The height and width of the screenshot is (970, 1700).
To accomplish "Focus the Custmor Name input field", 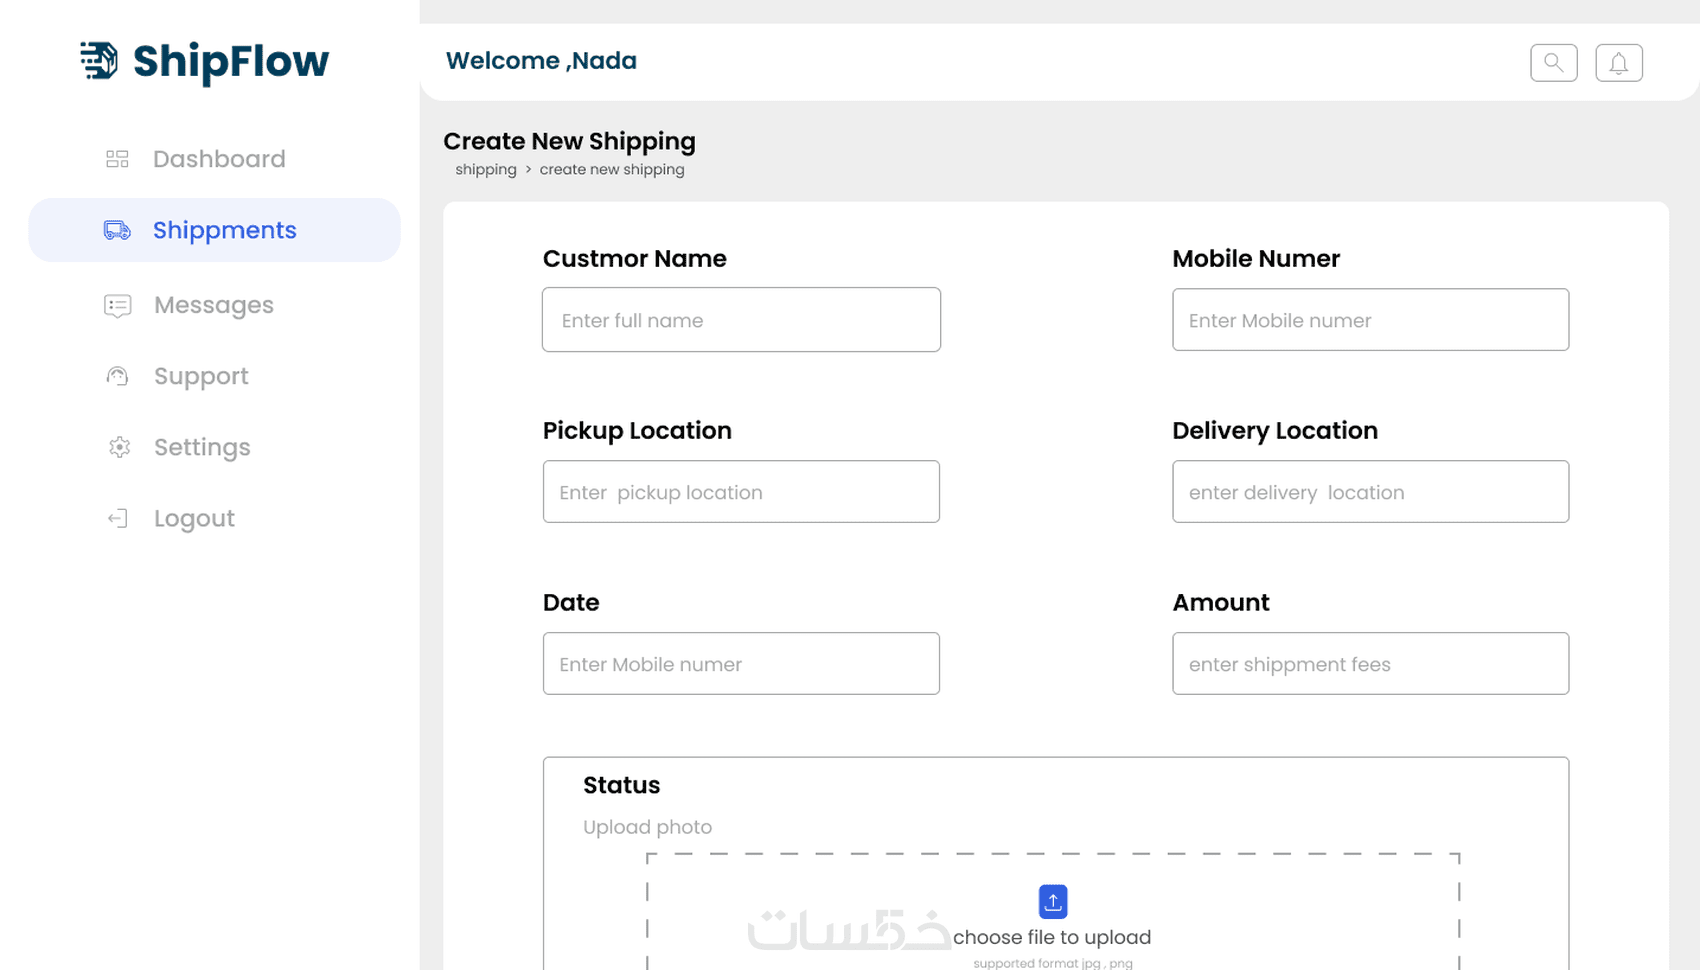I will point(741,320).
